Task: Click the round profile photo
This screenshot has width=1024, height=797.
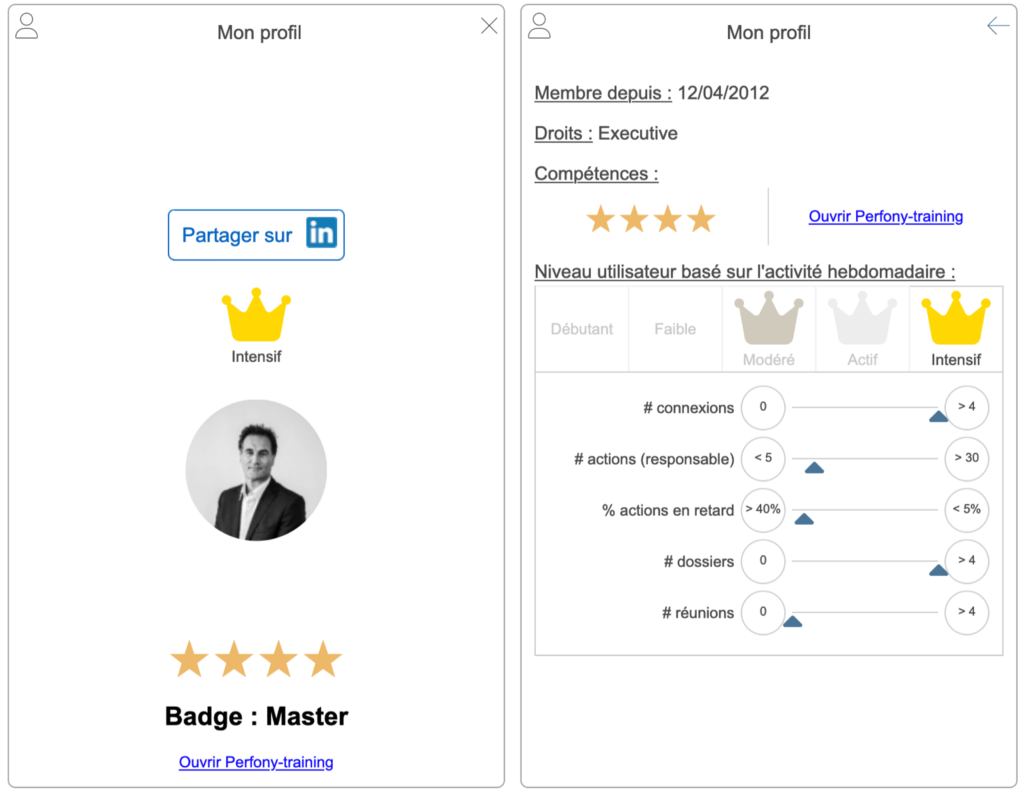Action: click(x=256, y=470)
